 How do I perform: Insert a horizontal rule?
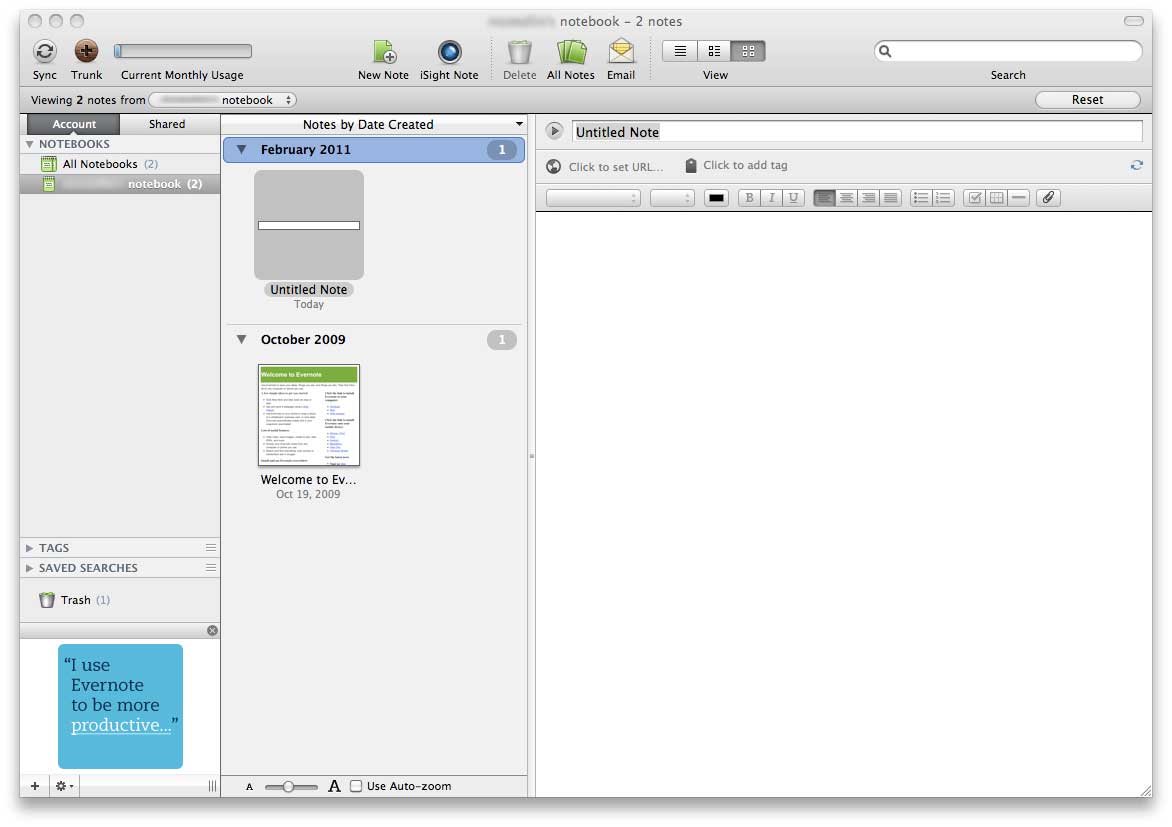point(1018,198)
